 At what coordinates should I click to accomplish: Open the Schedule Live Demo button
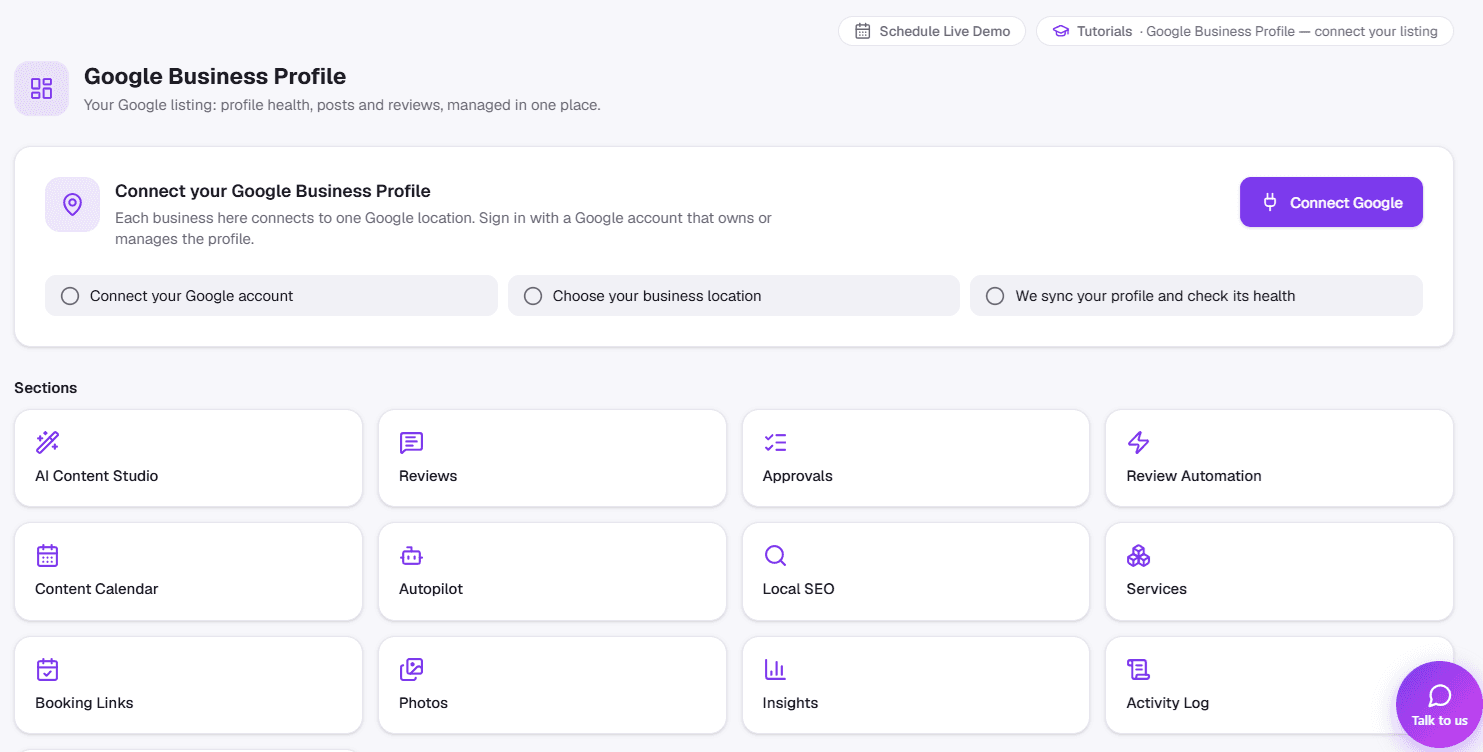click(932, 31)
